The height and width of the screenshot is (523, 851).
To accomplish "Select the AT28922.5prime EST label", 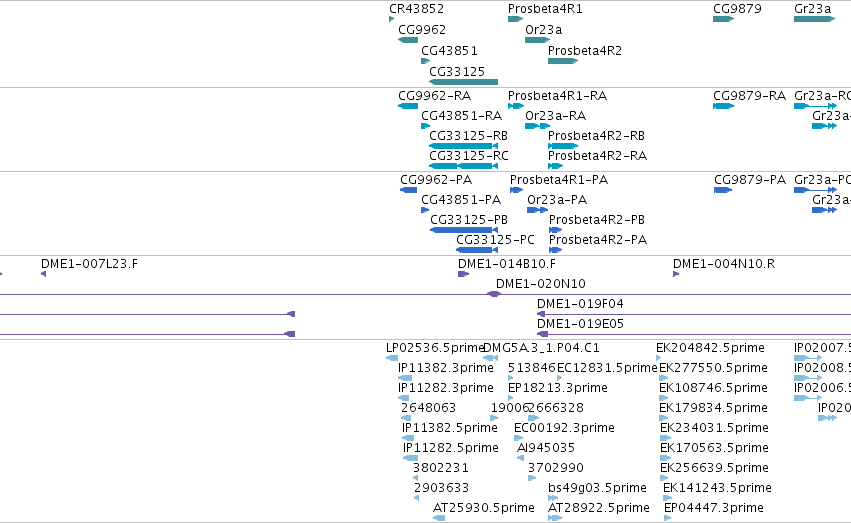I will (599, 509).
